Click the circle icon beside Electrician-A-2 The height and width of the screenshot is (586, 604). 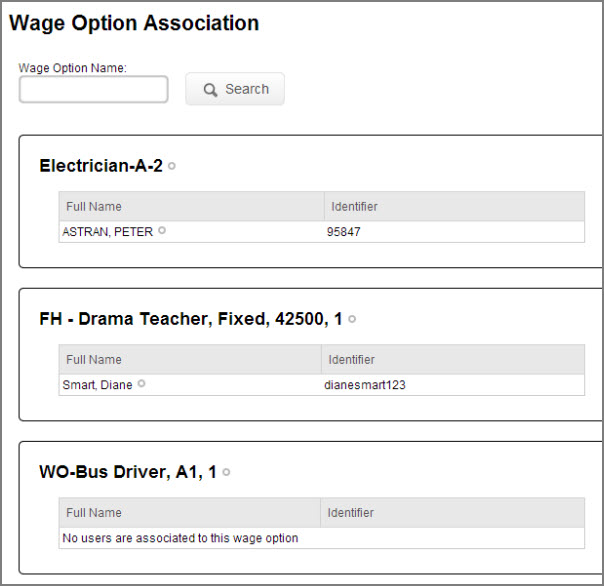172,166
